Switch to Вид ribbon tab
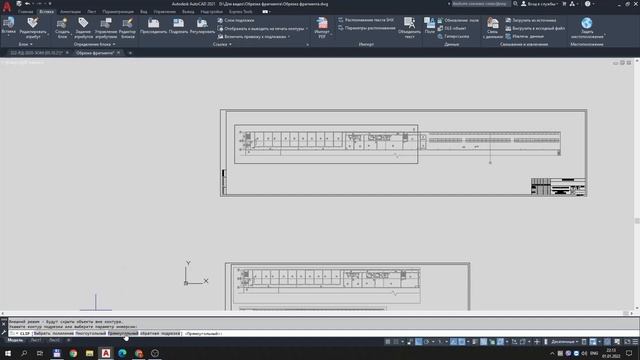The height and width of the screenshot is (360, 640). coord(144,12)
